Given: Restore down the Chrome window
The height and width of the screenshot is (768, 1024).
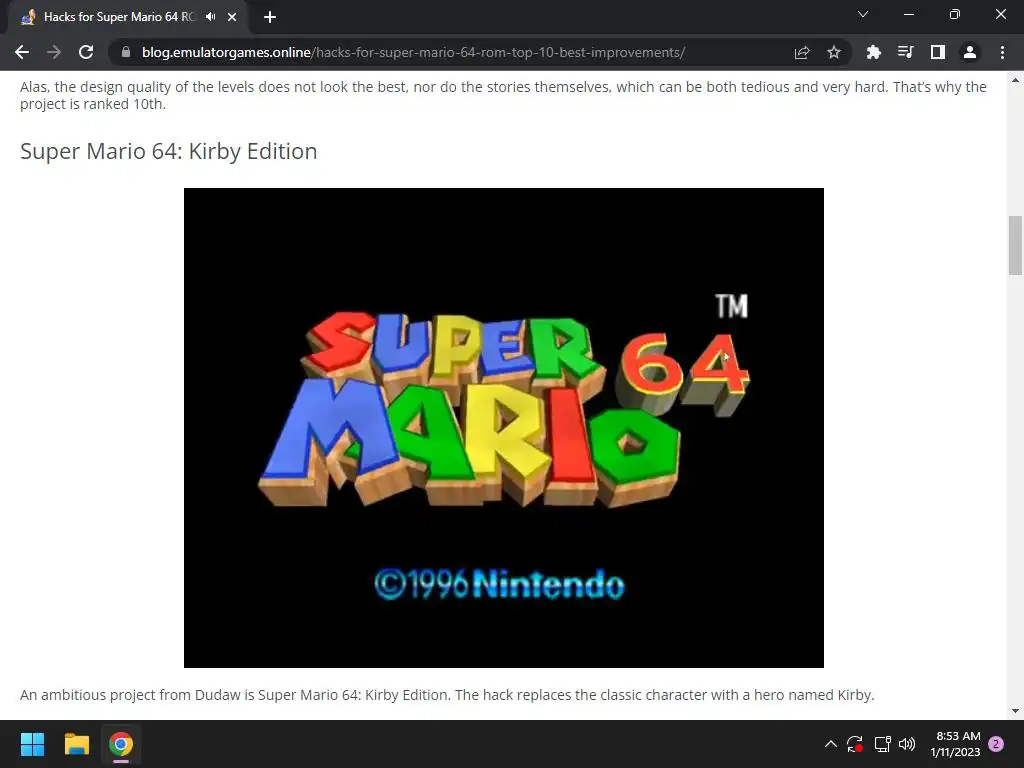Looking at the screenshot, I should (954, 14).
